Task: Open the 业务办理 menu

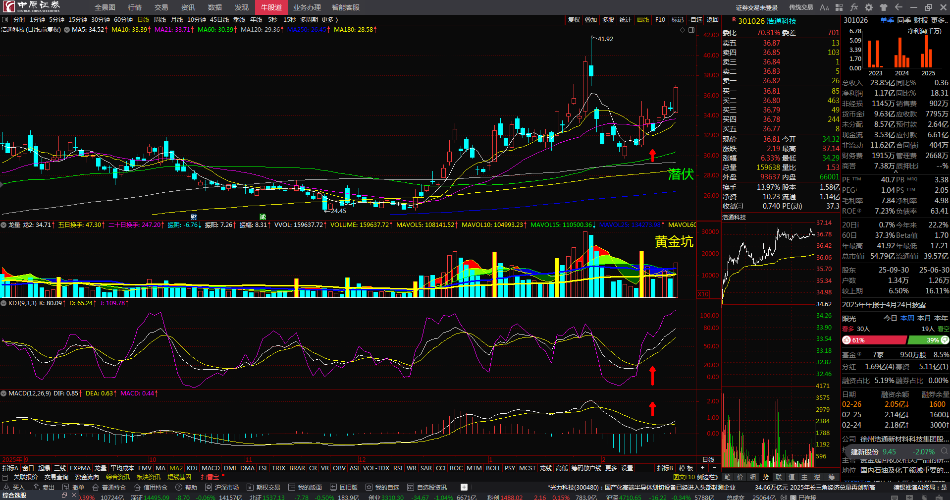Action: [307, 7]
